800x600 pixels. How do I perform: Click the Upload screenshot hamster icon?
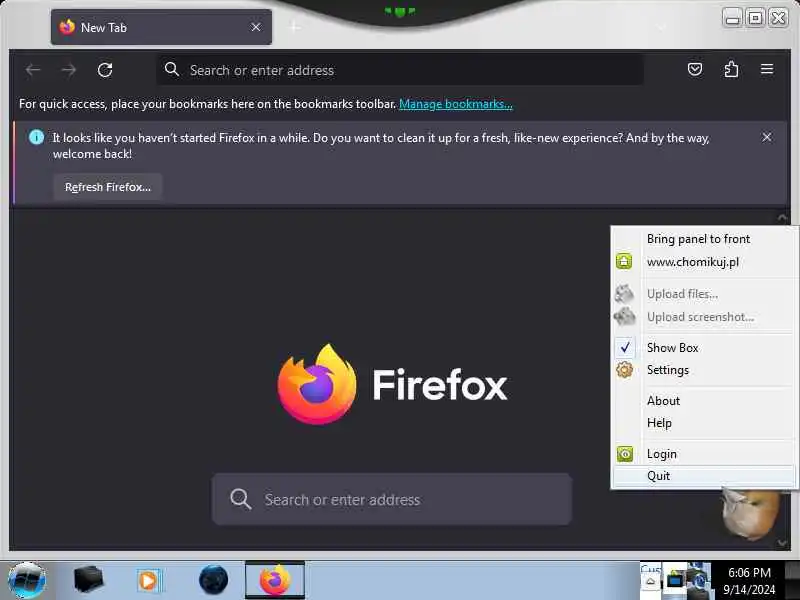click(x=624, y=316)
